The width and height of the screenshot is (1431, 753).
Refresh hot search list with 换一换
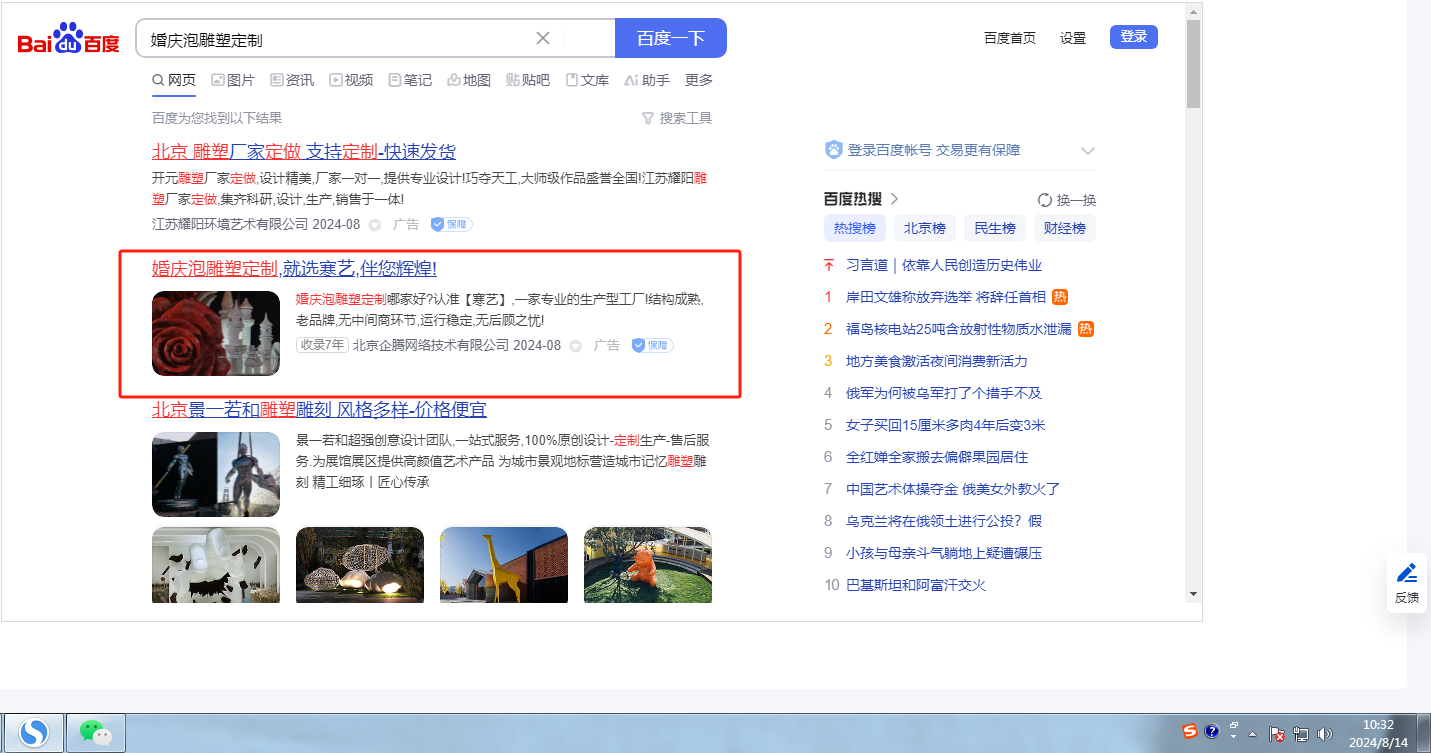(1067, 199)
